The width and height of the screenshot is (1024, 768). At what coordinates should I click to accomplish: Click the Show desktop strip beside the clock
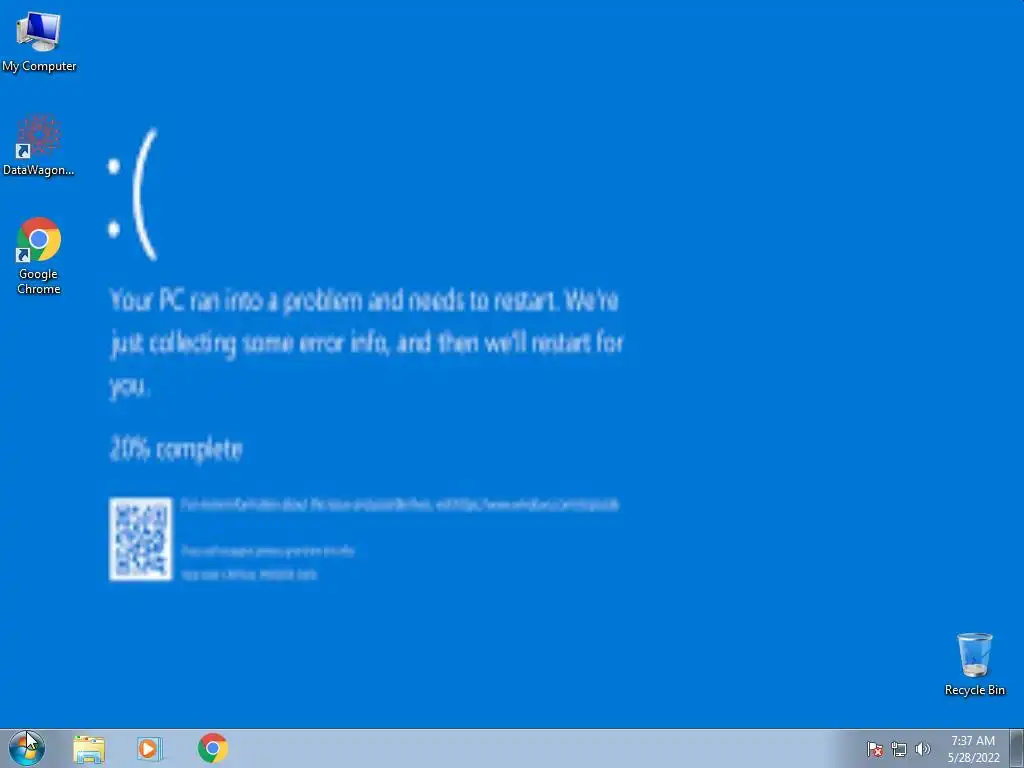tap(1017, 749)
